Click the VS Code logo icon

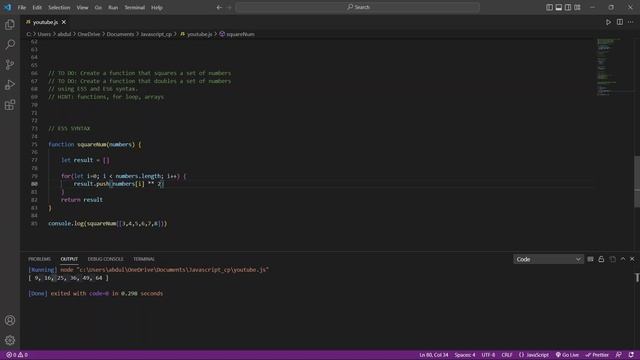8,7
